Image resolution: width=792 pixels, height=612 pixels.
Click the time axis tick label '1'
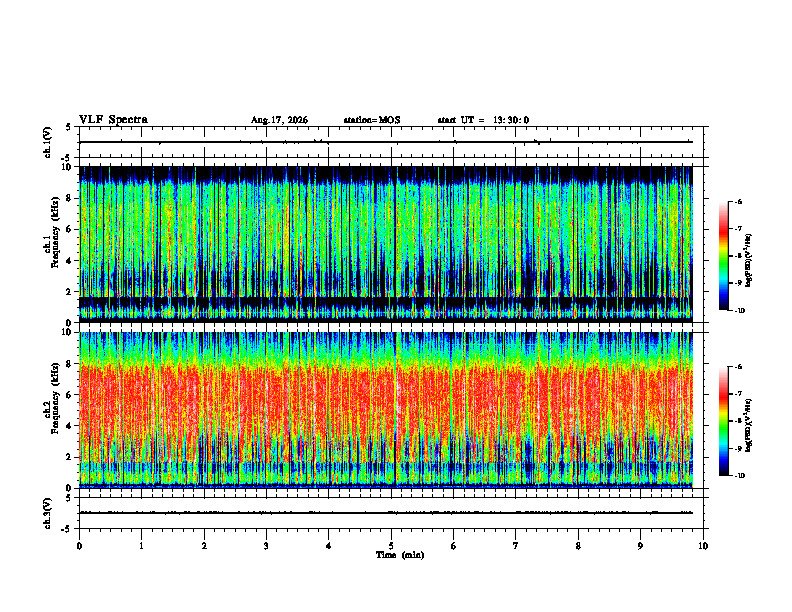point(141,546)
